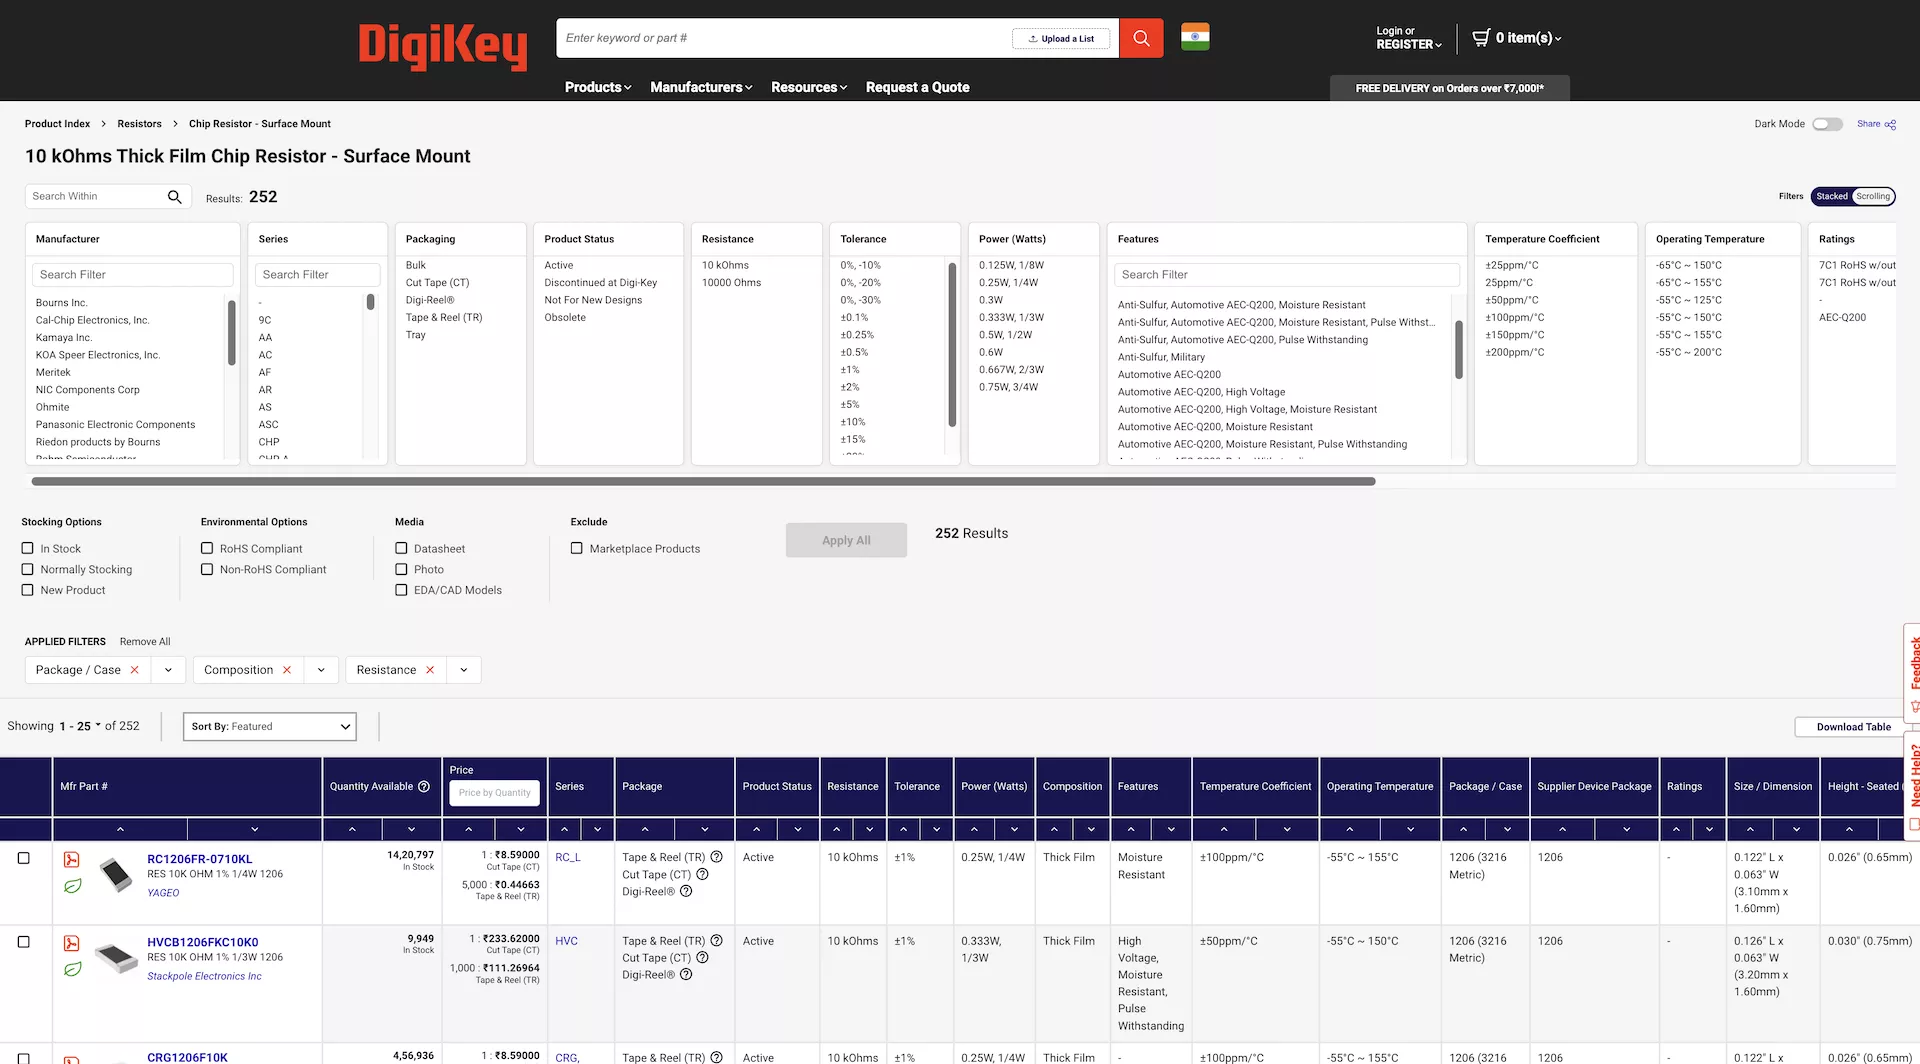Go to Resistors breadcrumb
Screen dimensions: 1920x1064
pyautogui.click(x=139, y=124)
